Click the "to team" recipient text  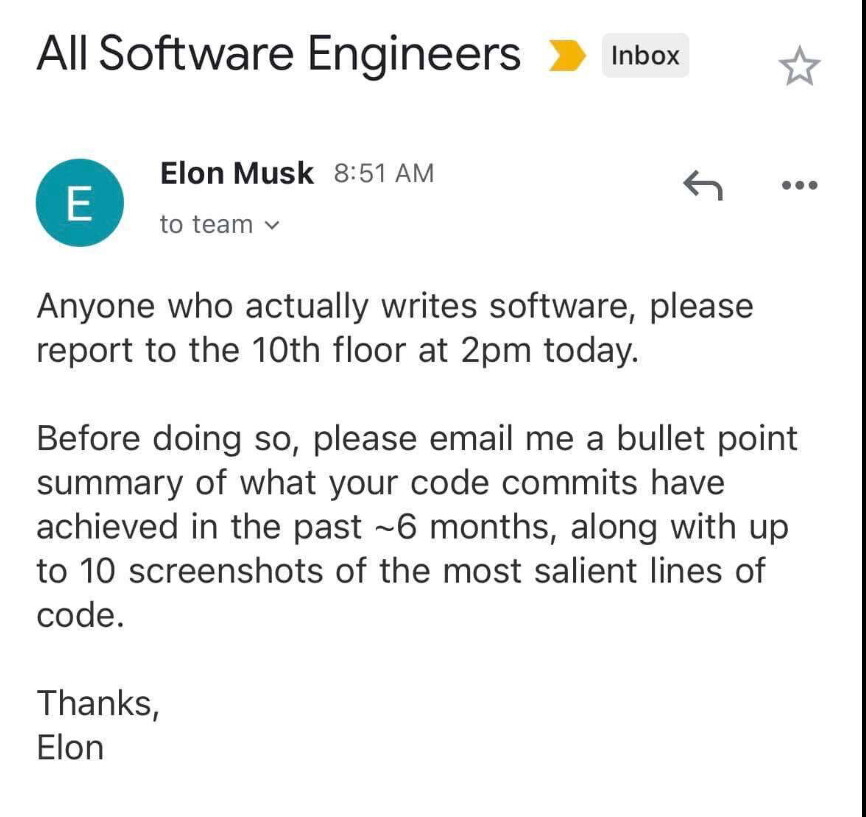pos(206,225)
